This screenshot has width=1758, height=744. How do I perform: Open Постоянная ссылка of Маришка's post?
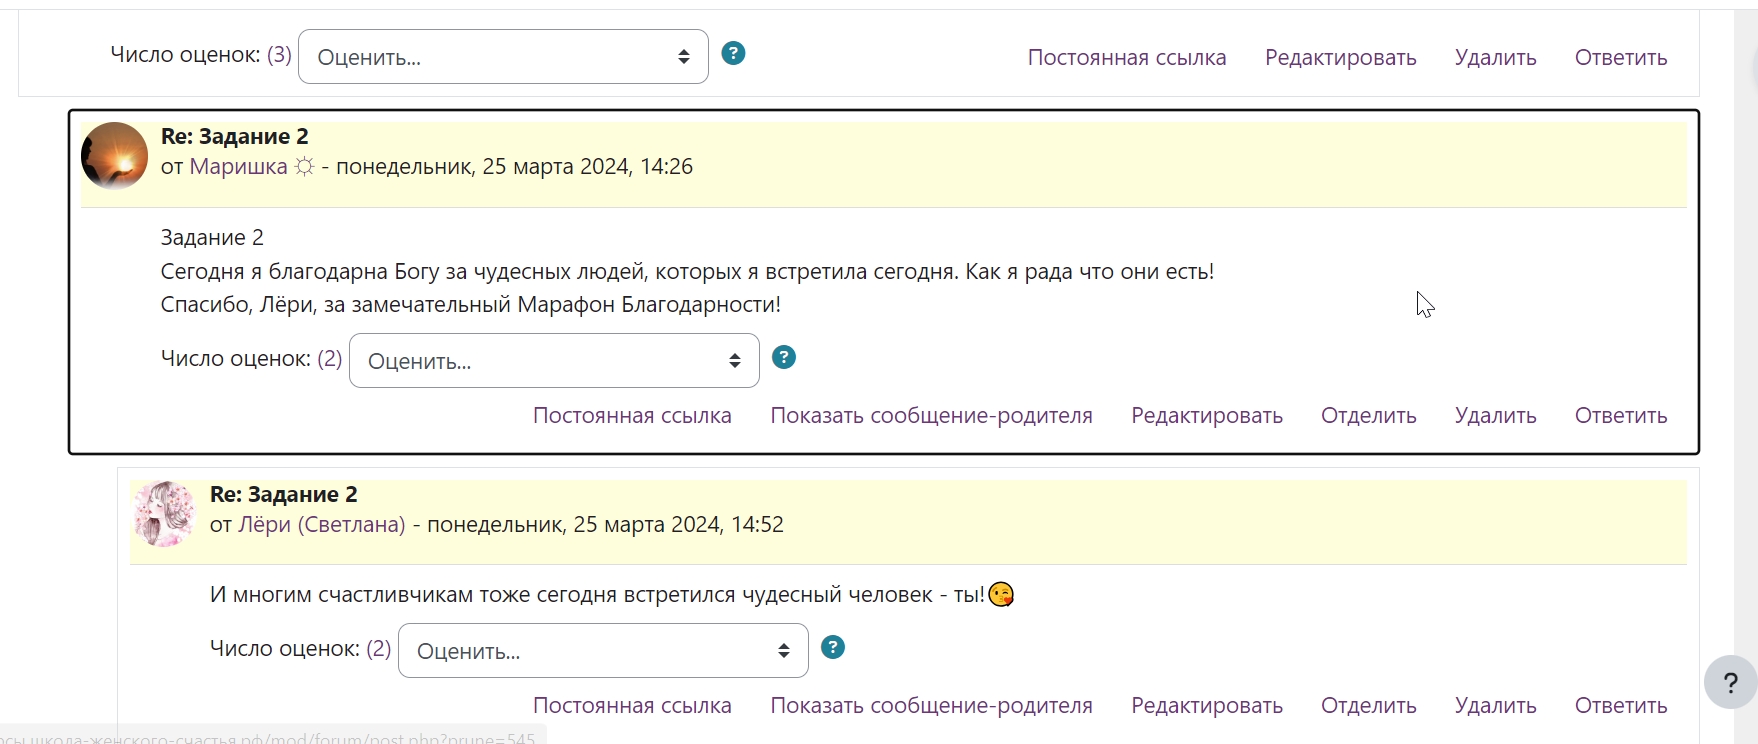(632, 416)
